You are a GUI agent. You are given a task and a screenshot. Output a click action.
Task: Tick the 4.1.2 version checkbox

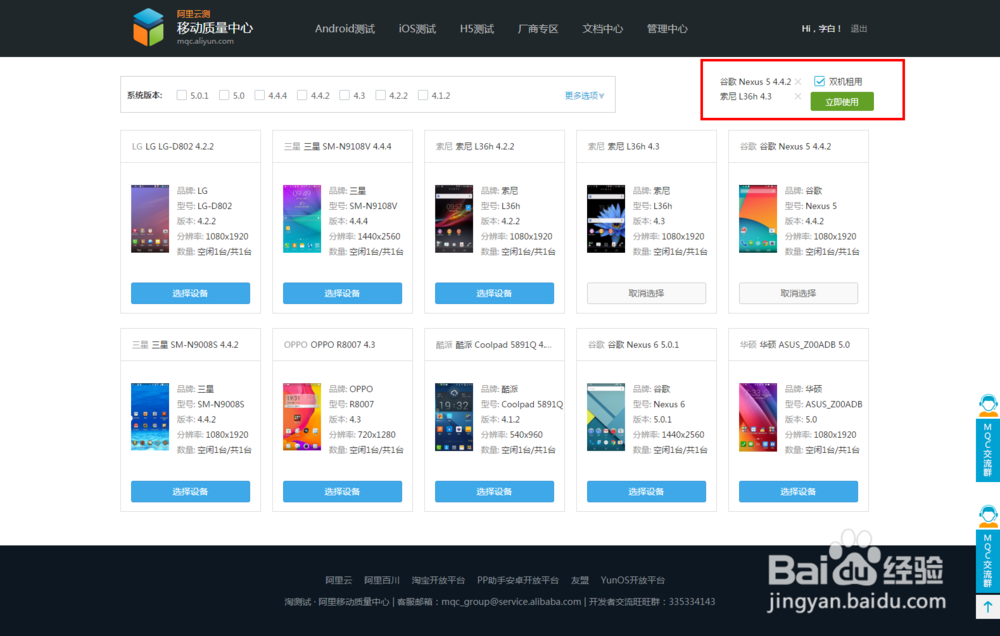[x=423, y=95]
